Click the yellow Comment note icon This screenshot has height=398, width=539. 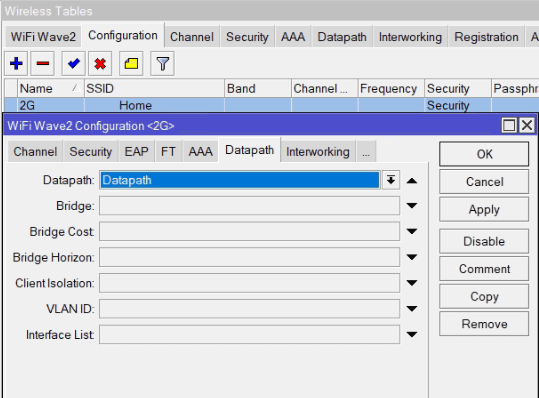pyautogui.click(x=131, y=64)
